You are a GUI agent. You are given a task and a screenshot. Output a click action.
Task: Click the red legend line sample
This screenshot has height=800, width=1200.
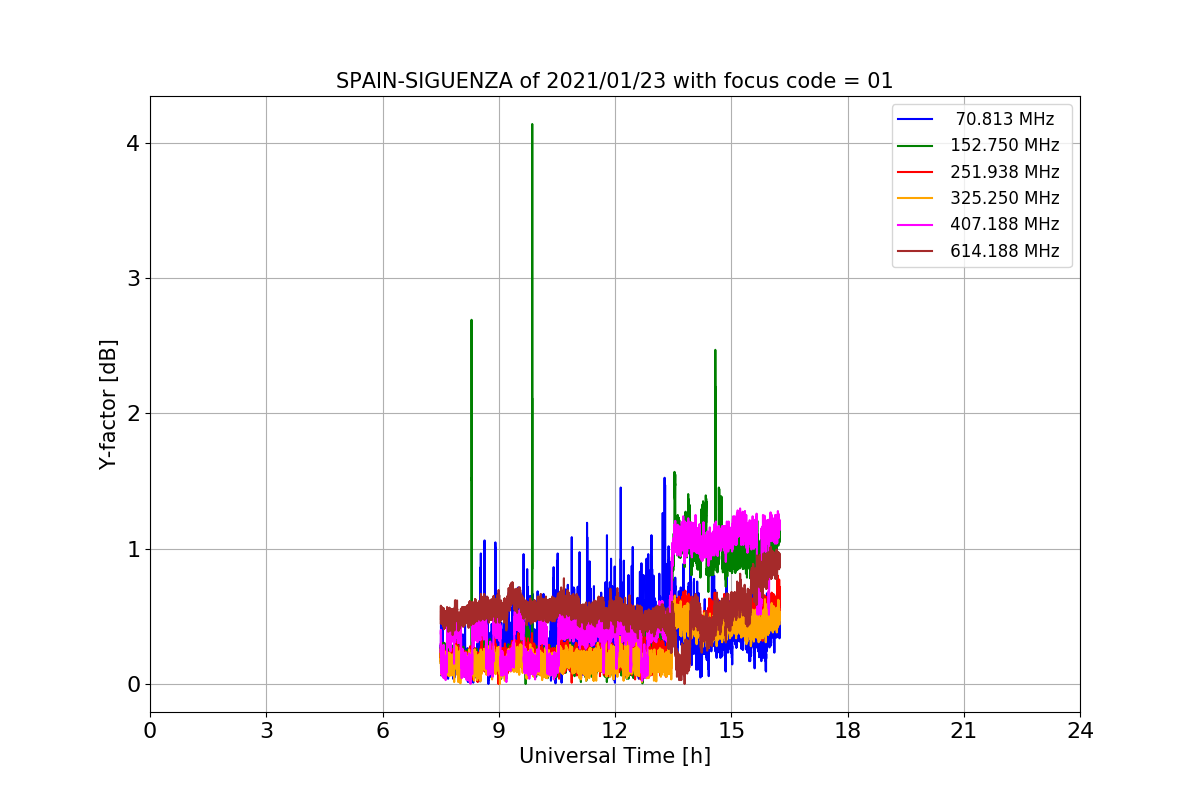click(915, 172)
